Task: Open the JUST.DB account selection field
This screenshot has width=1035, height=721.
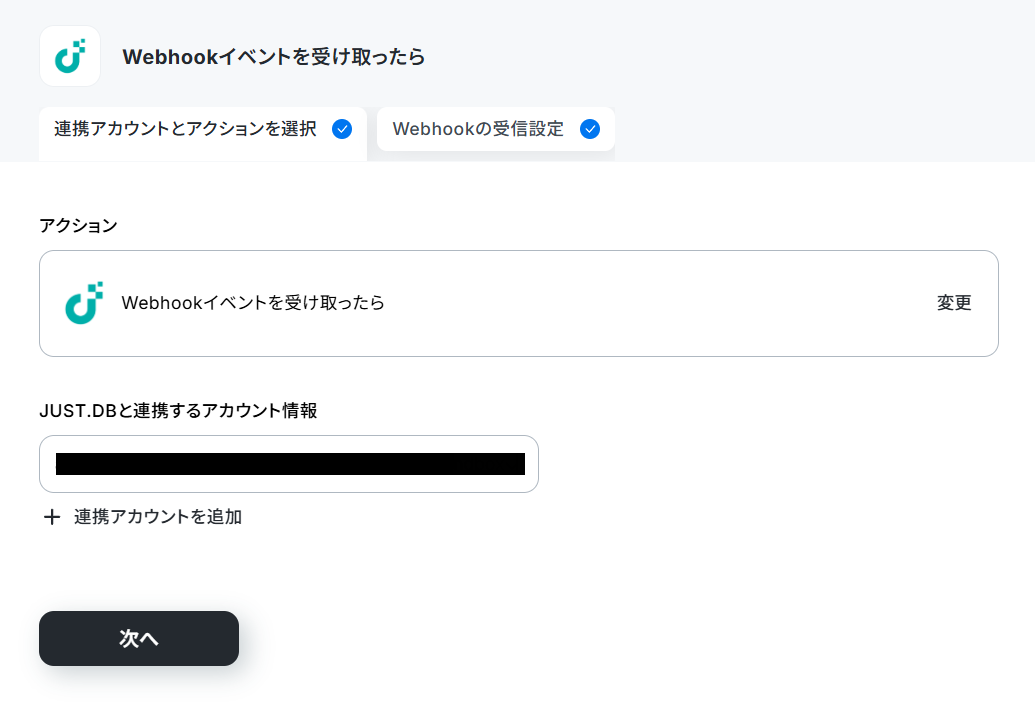Action: 289,464
